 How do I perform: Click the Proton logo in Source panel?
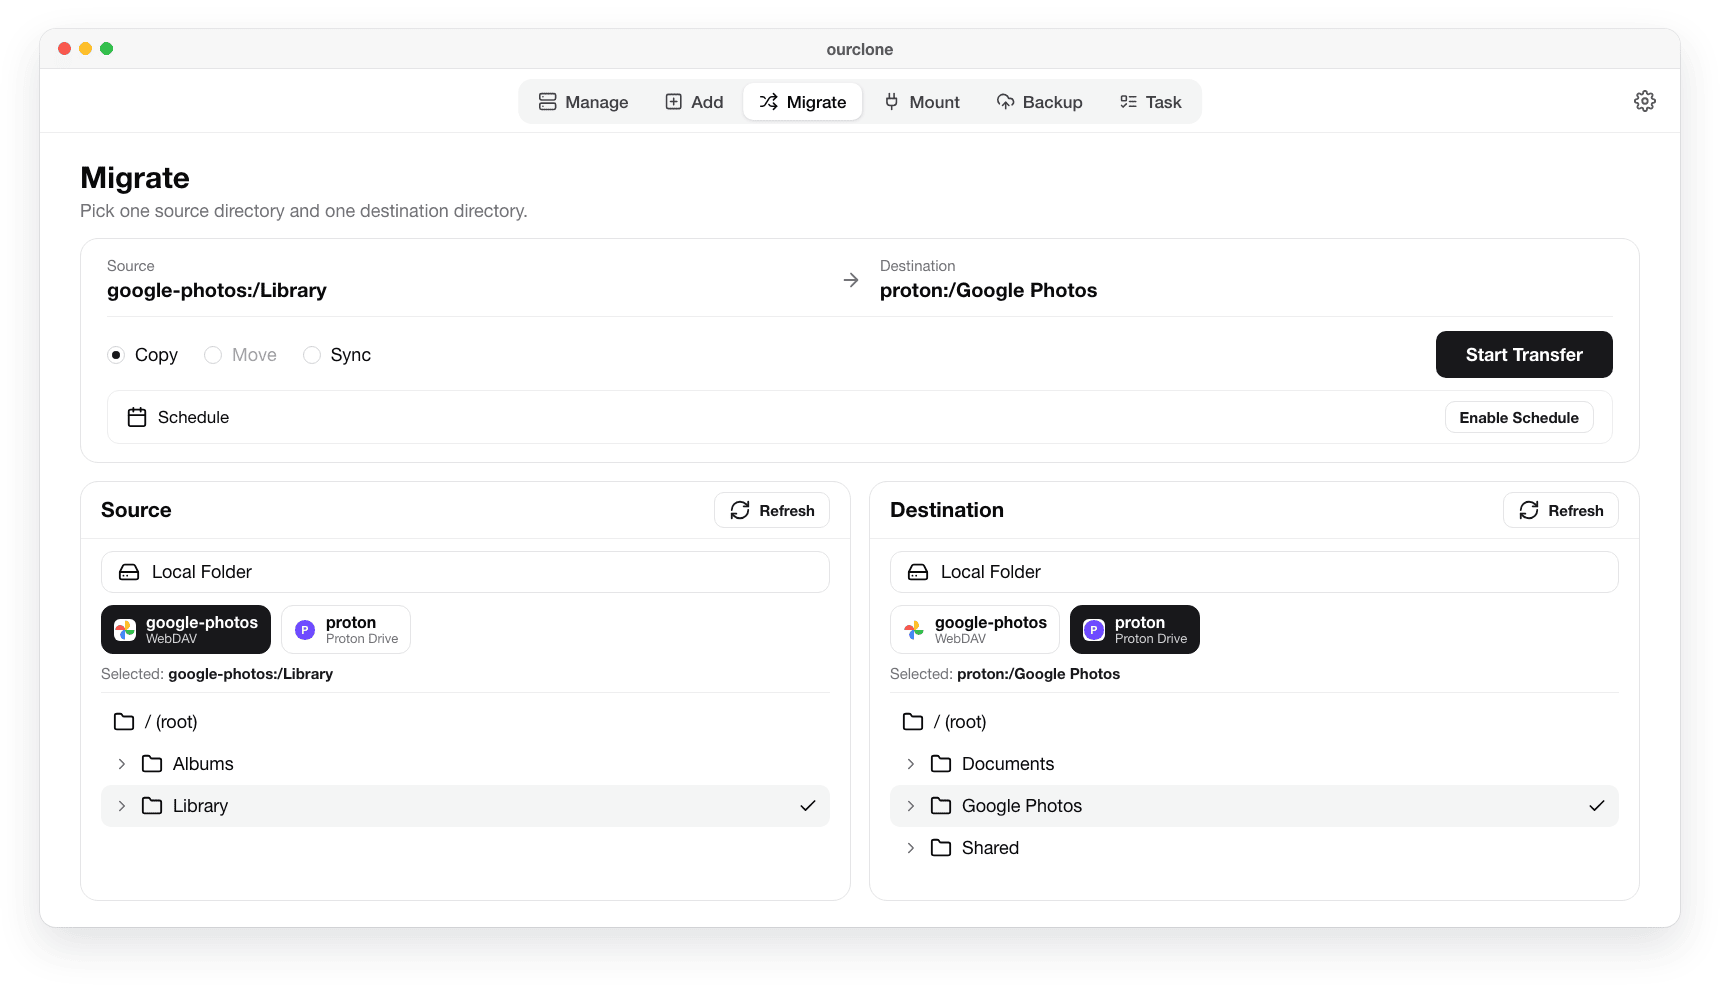tap(305, 630)
